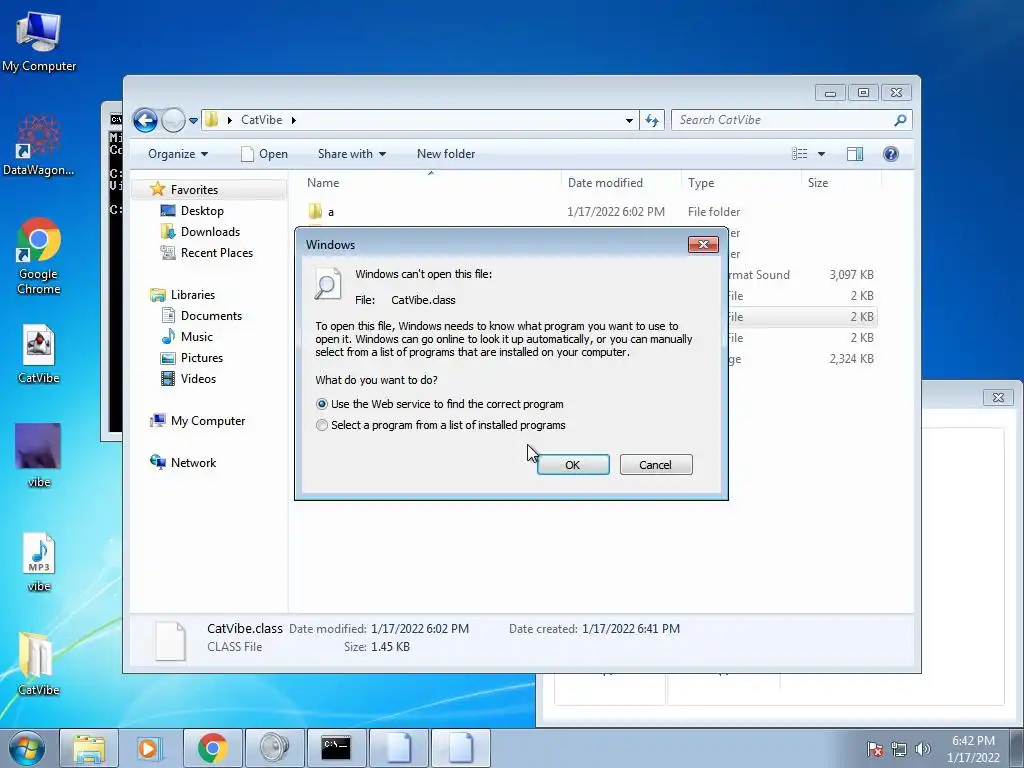This screenshot has height=768, width=1024.
Task: Open Action Center flag tray icon
Action: 875,749
